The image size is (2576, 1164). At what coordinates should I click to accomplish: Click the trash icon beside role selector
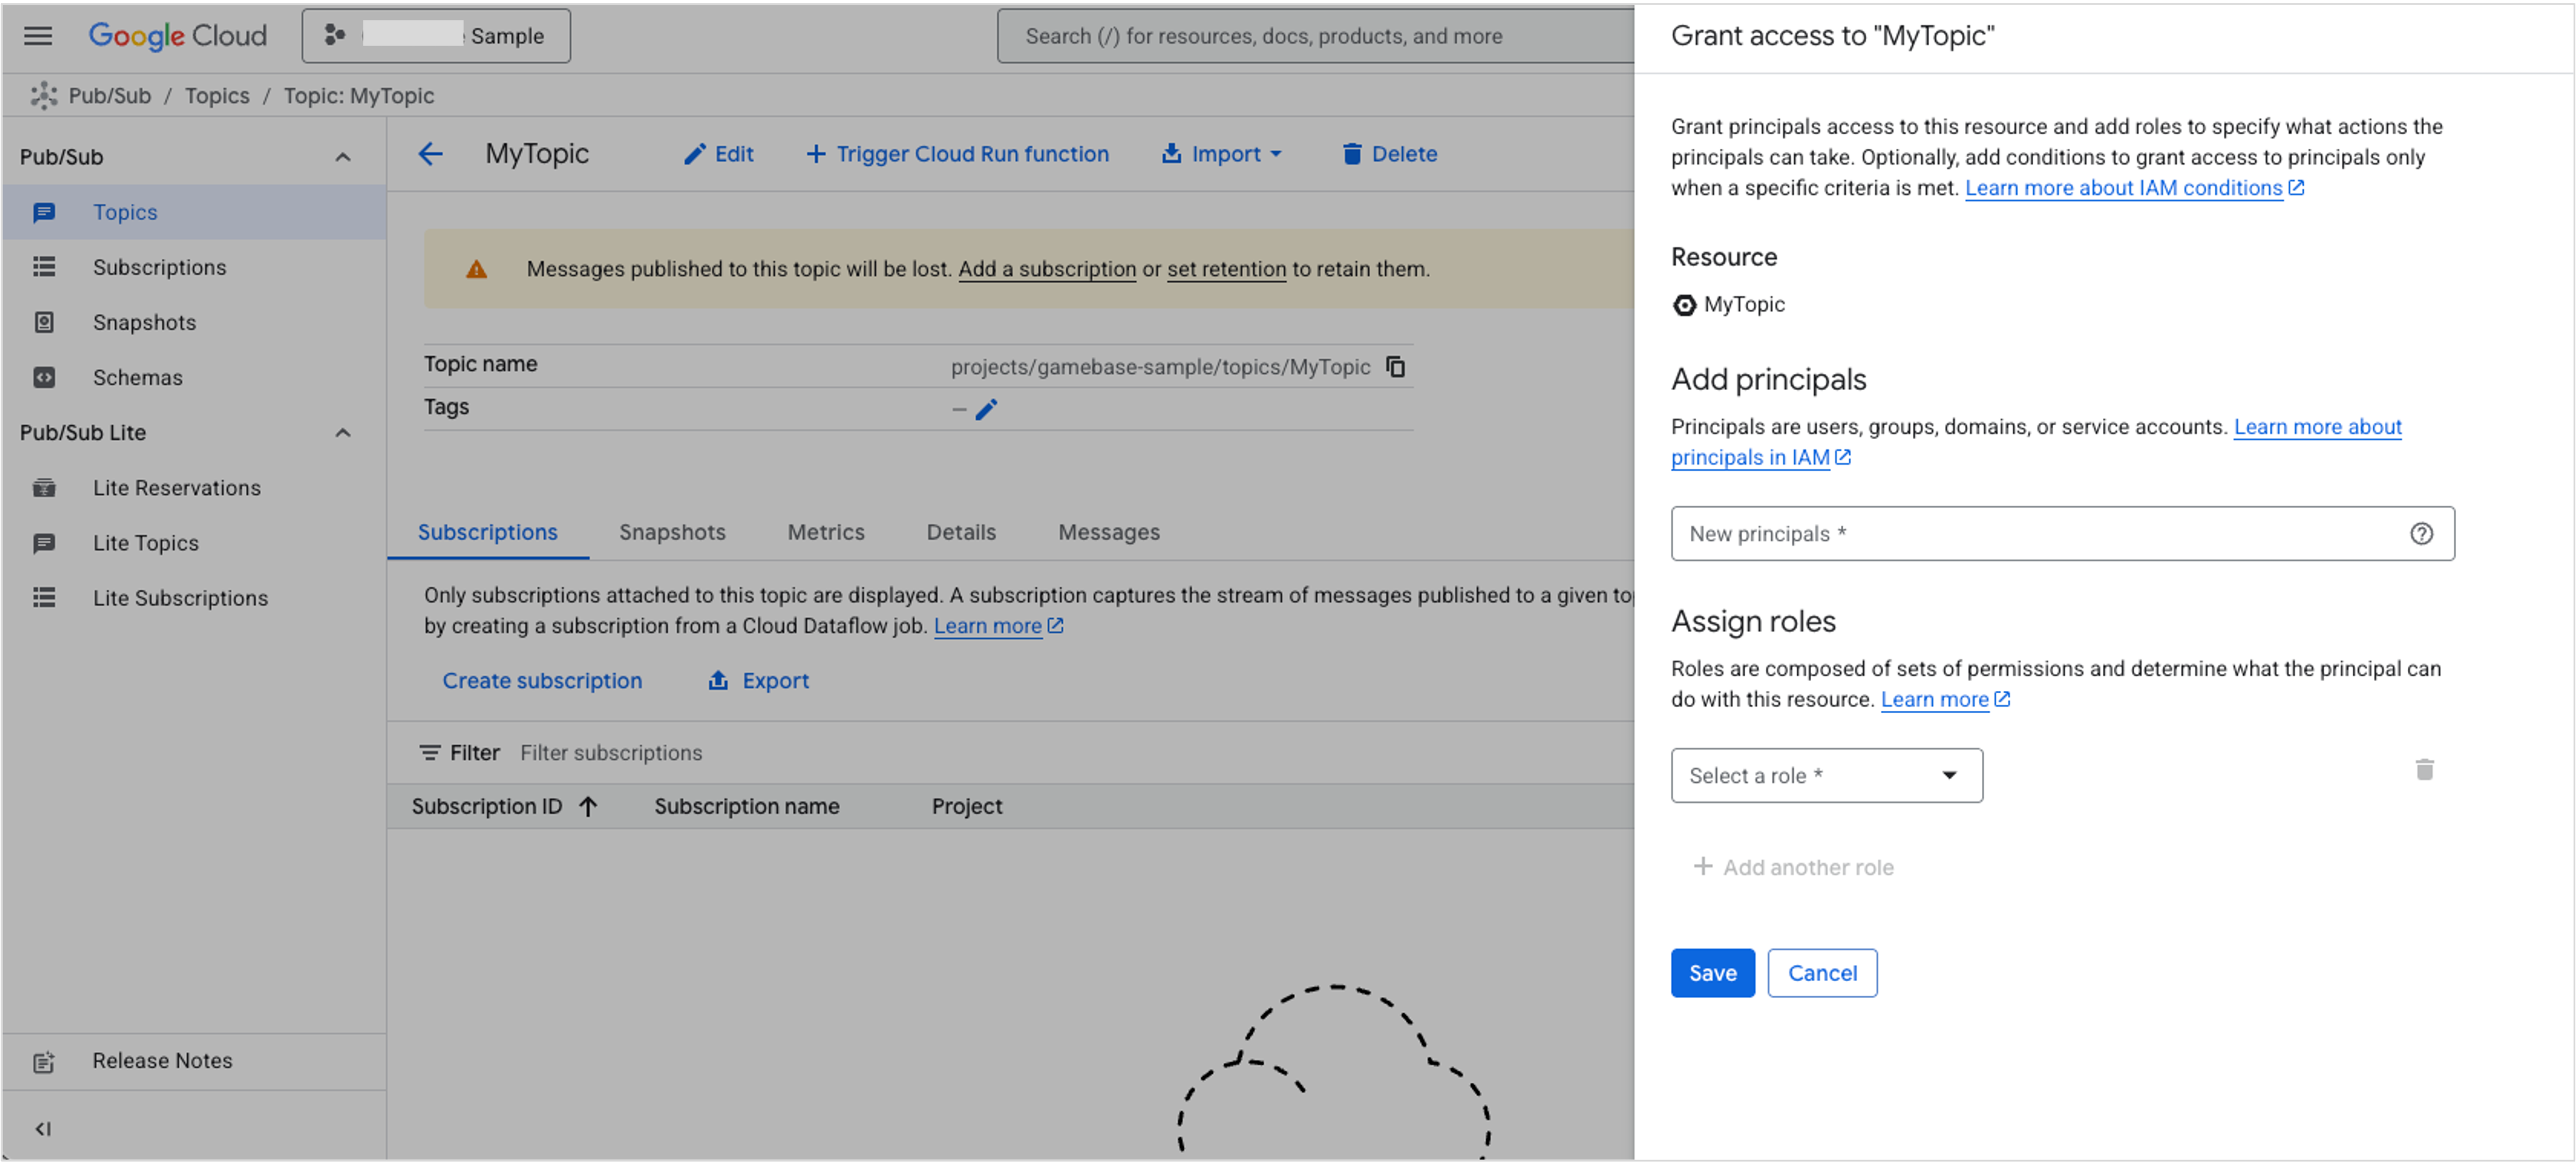click(x=2424, y=770)
